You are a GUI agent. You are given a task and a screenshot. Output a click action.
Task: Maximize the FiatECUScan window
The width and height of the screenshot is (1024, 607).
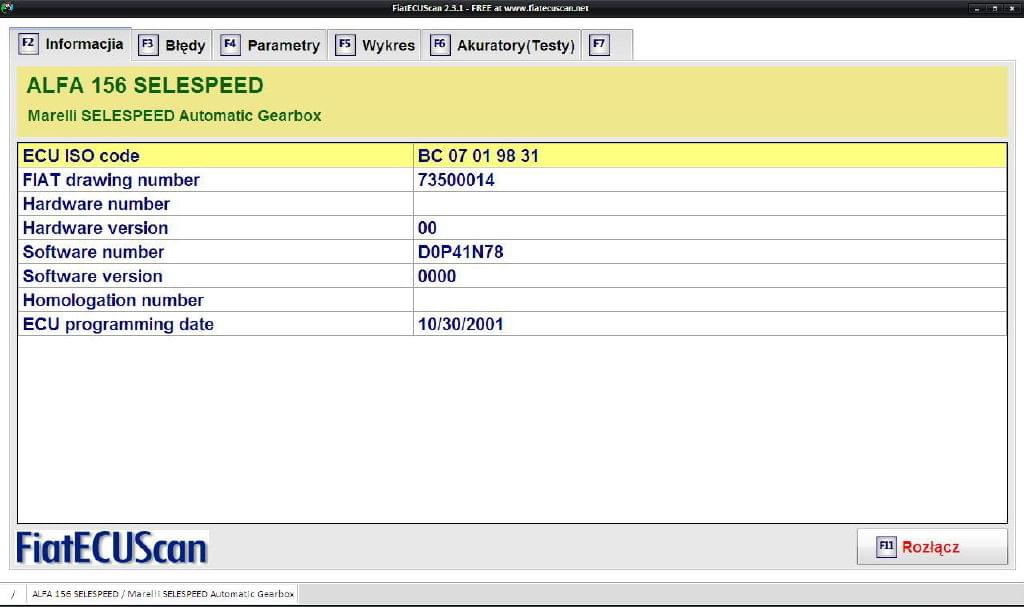click(x=995, y=8)
